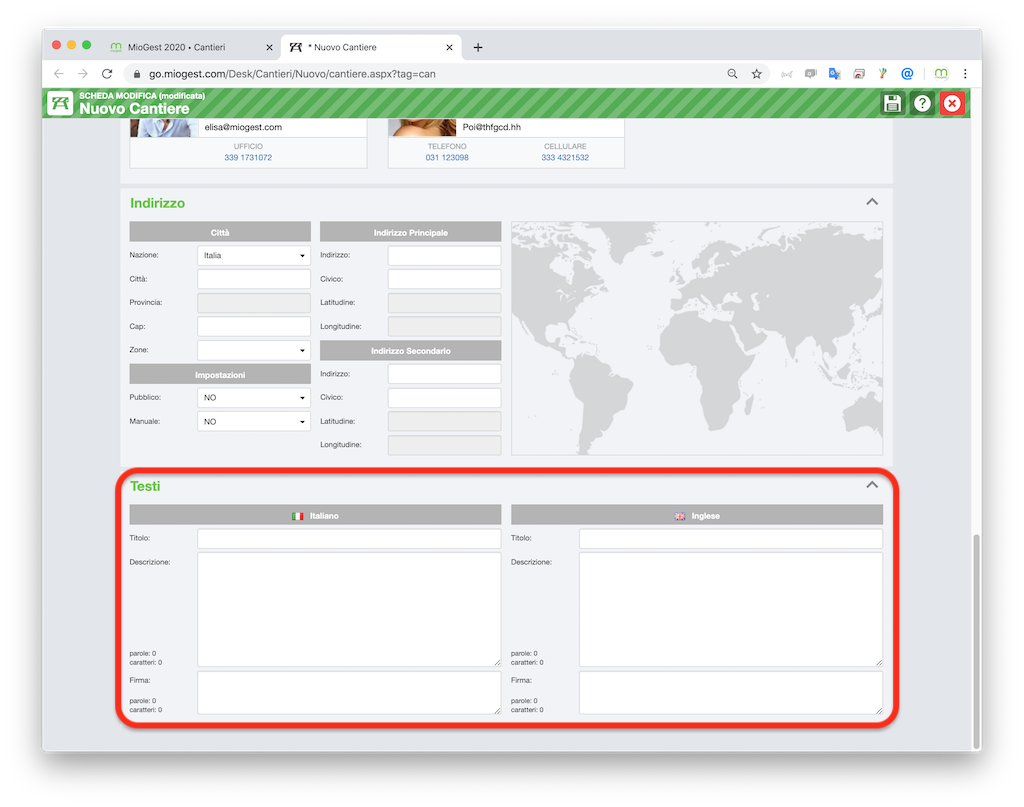Click the Italiano Titolo field
This screenshot has width=1024, height=807.
tap(349, 538)
